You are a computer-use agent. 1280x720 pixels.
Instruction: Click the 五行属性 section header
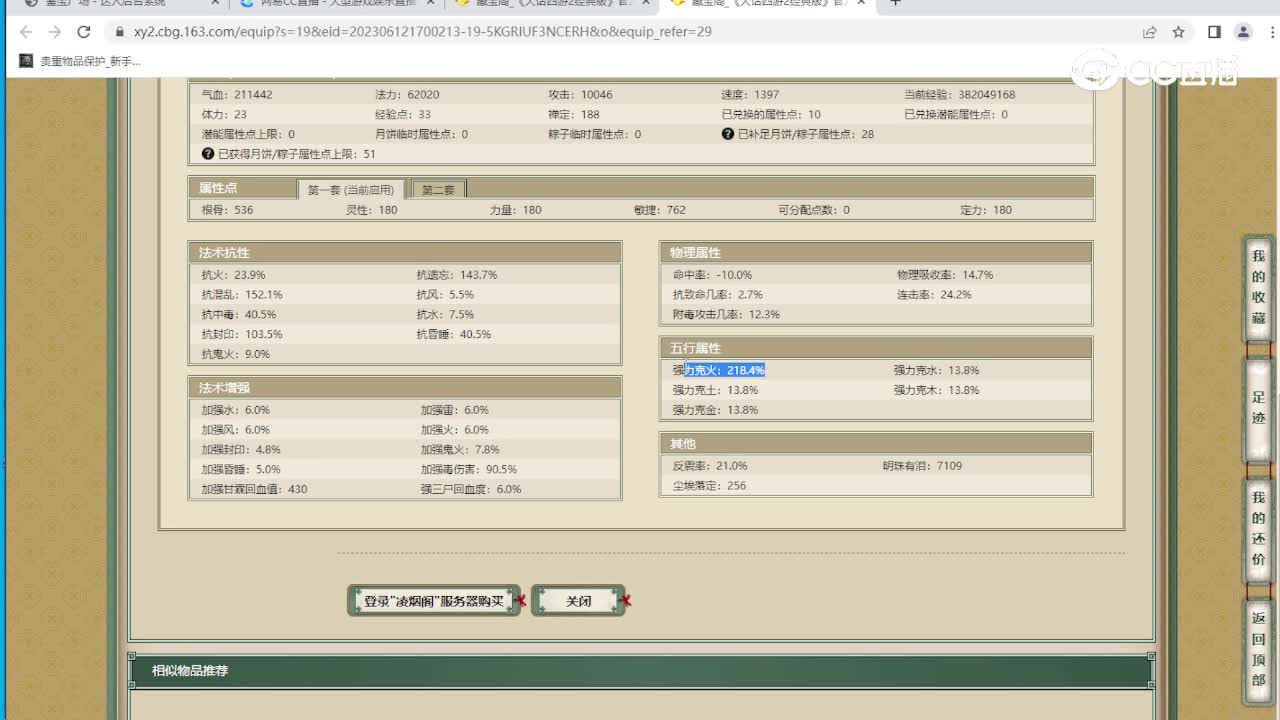876,348
